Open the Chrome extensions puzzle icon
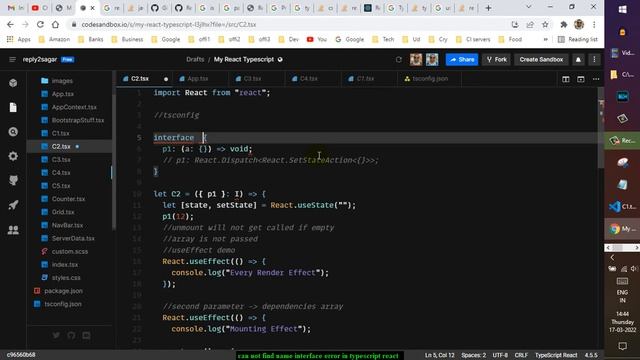 [x=564, y=24]
